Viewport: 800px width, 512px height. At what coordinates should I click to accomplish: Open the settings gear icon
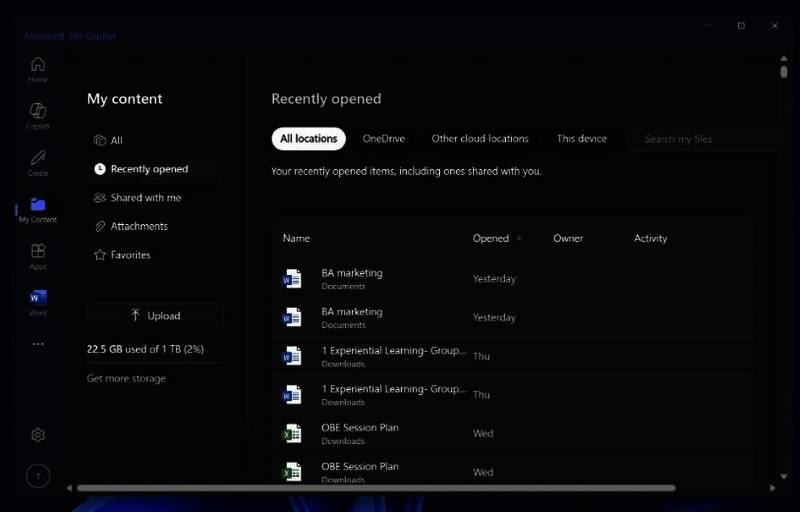click(38, 435)
